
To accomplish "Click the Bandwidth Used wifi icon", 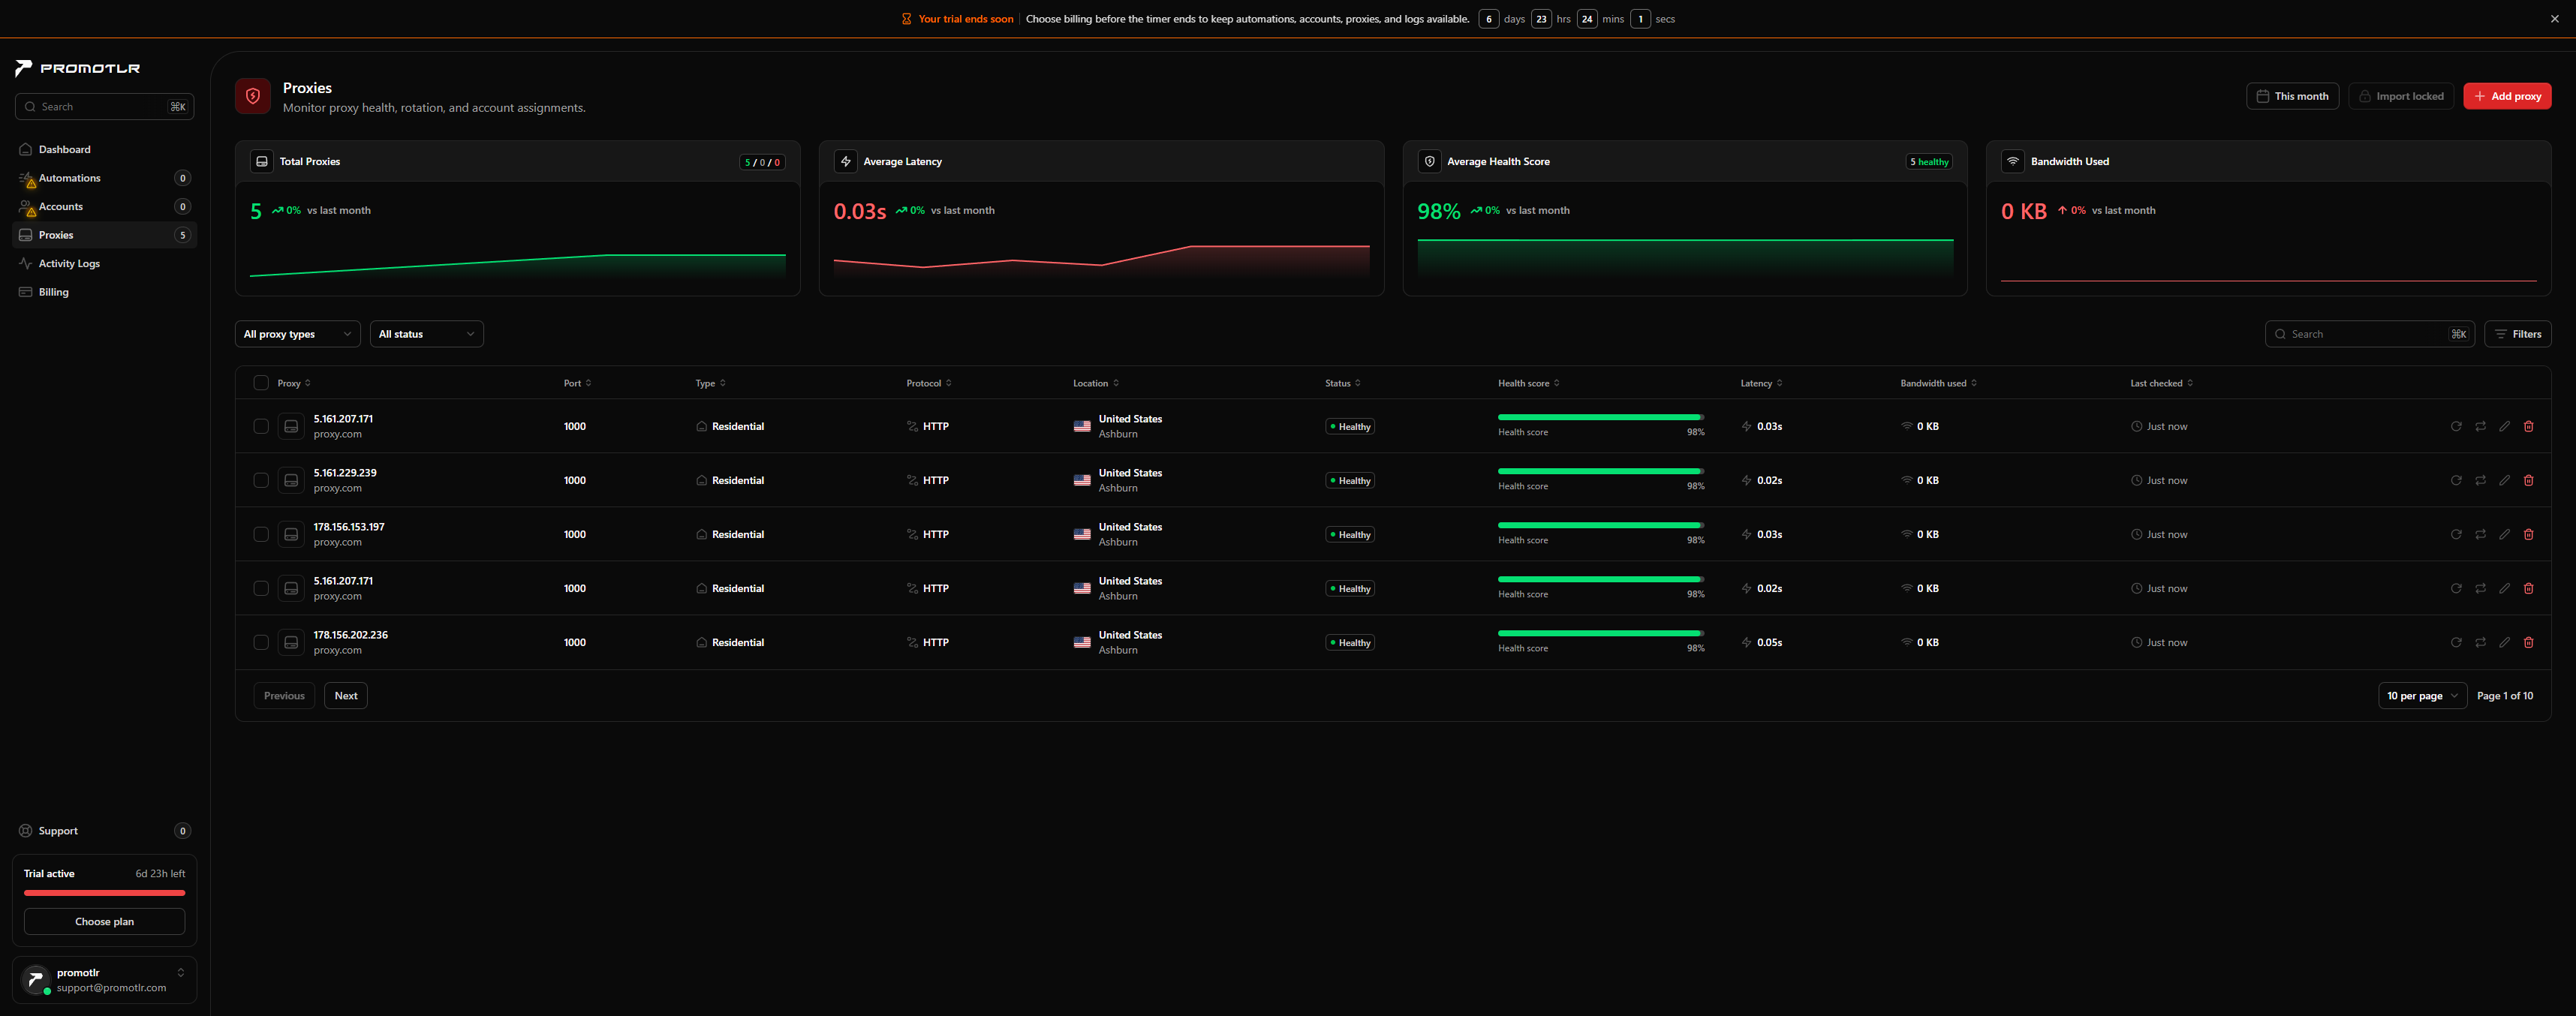I will coord(2012,161).
